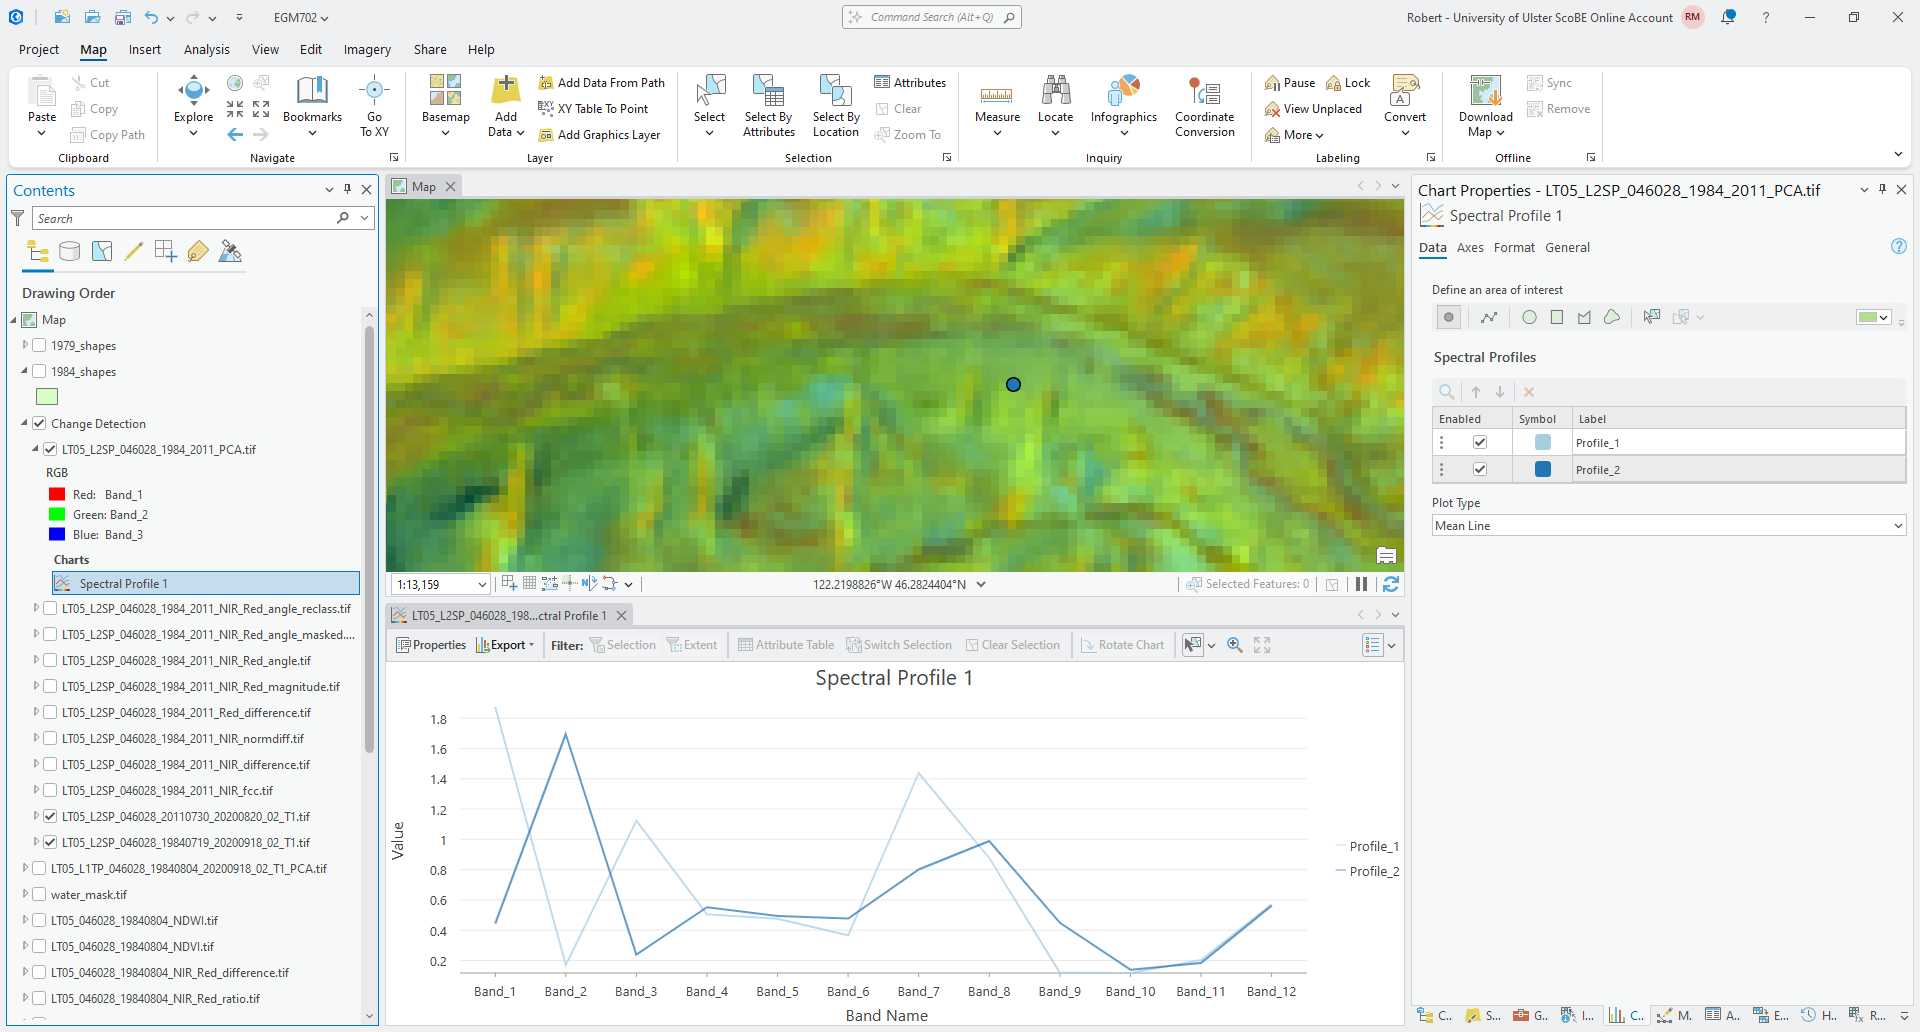Click the chart Export button
The width and height of the screenshot is (1920, 1032).
506,645
